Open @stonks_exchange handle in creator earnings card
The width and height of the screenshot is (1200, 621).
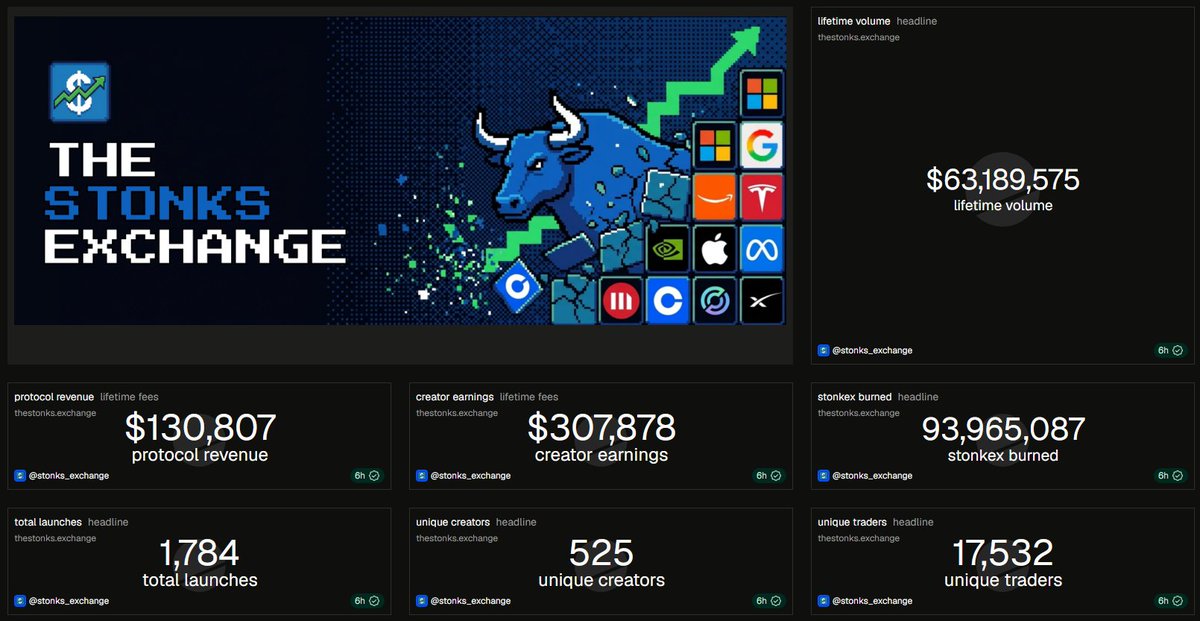(470, 476)
